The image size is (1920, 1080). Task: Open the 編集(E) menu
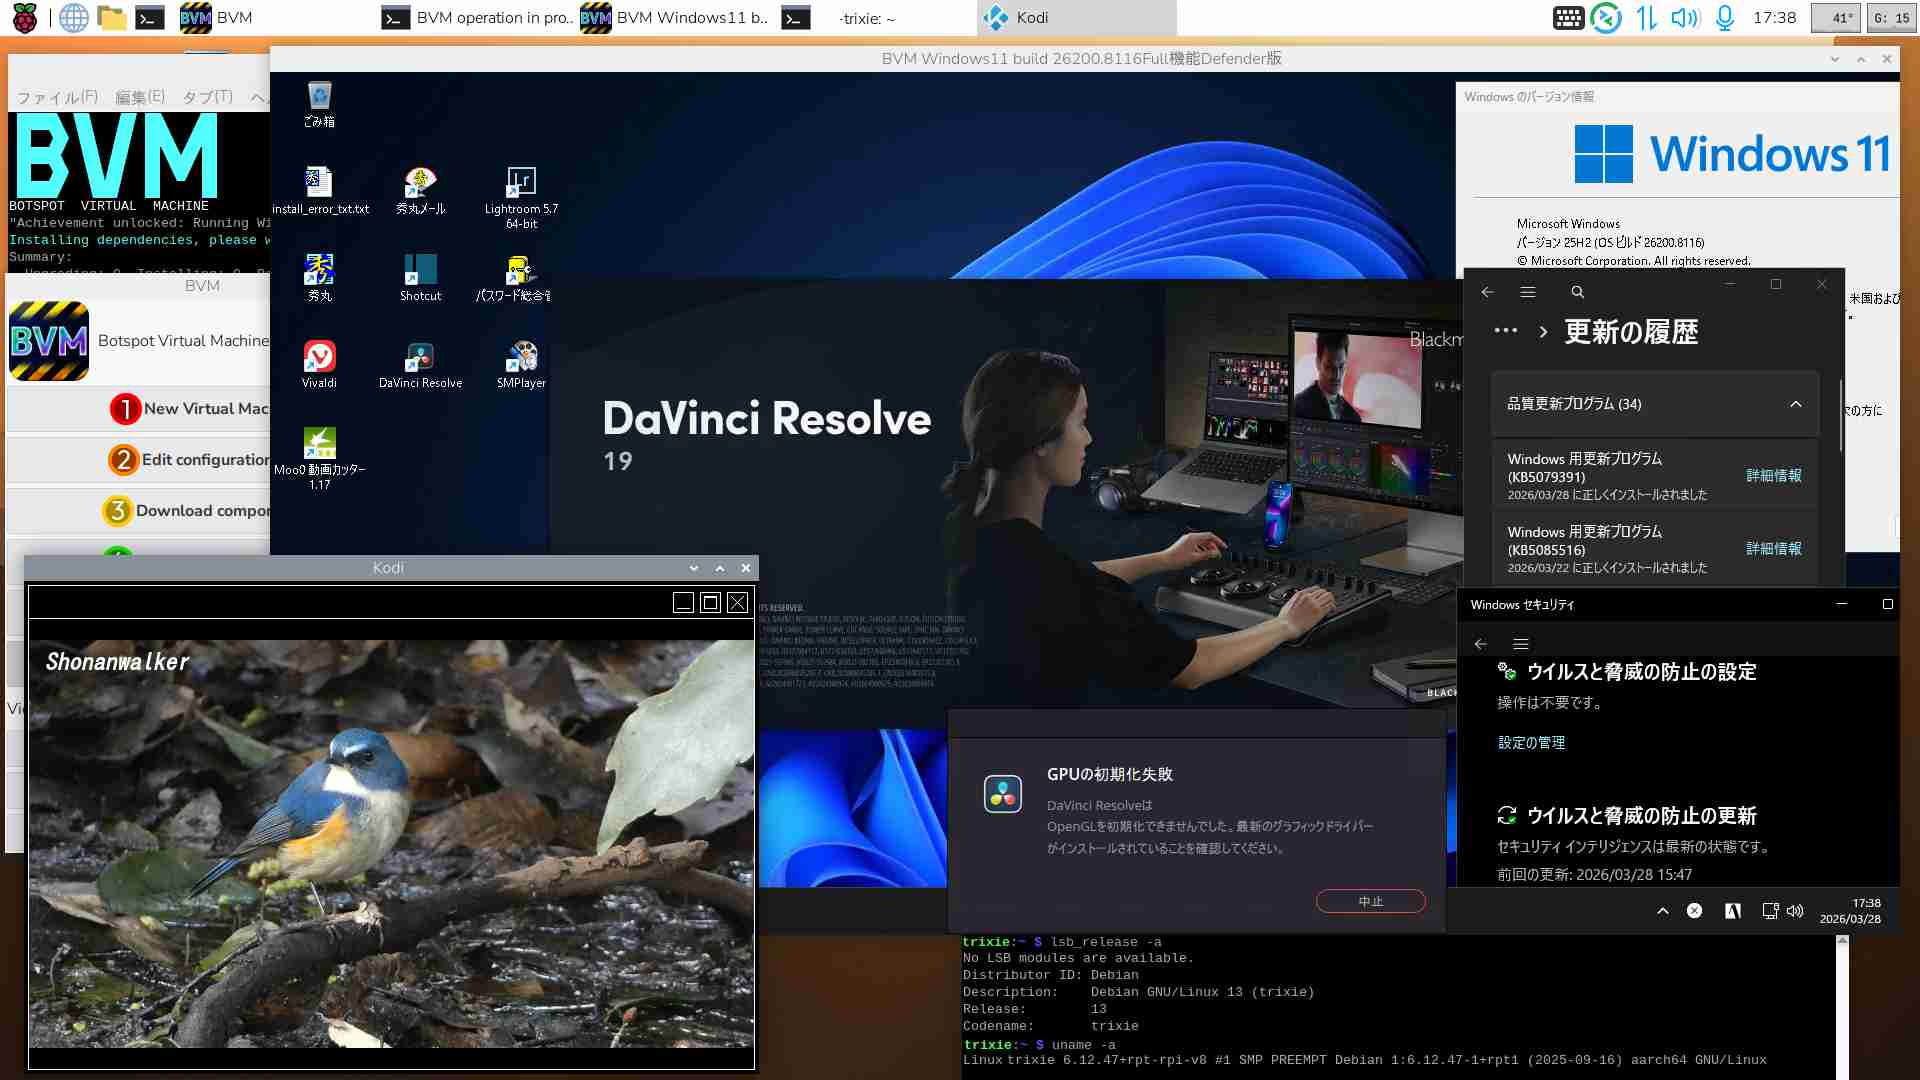(140, 97)
